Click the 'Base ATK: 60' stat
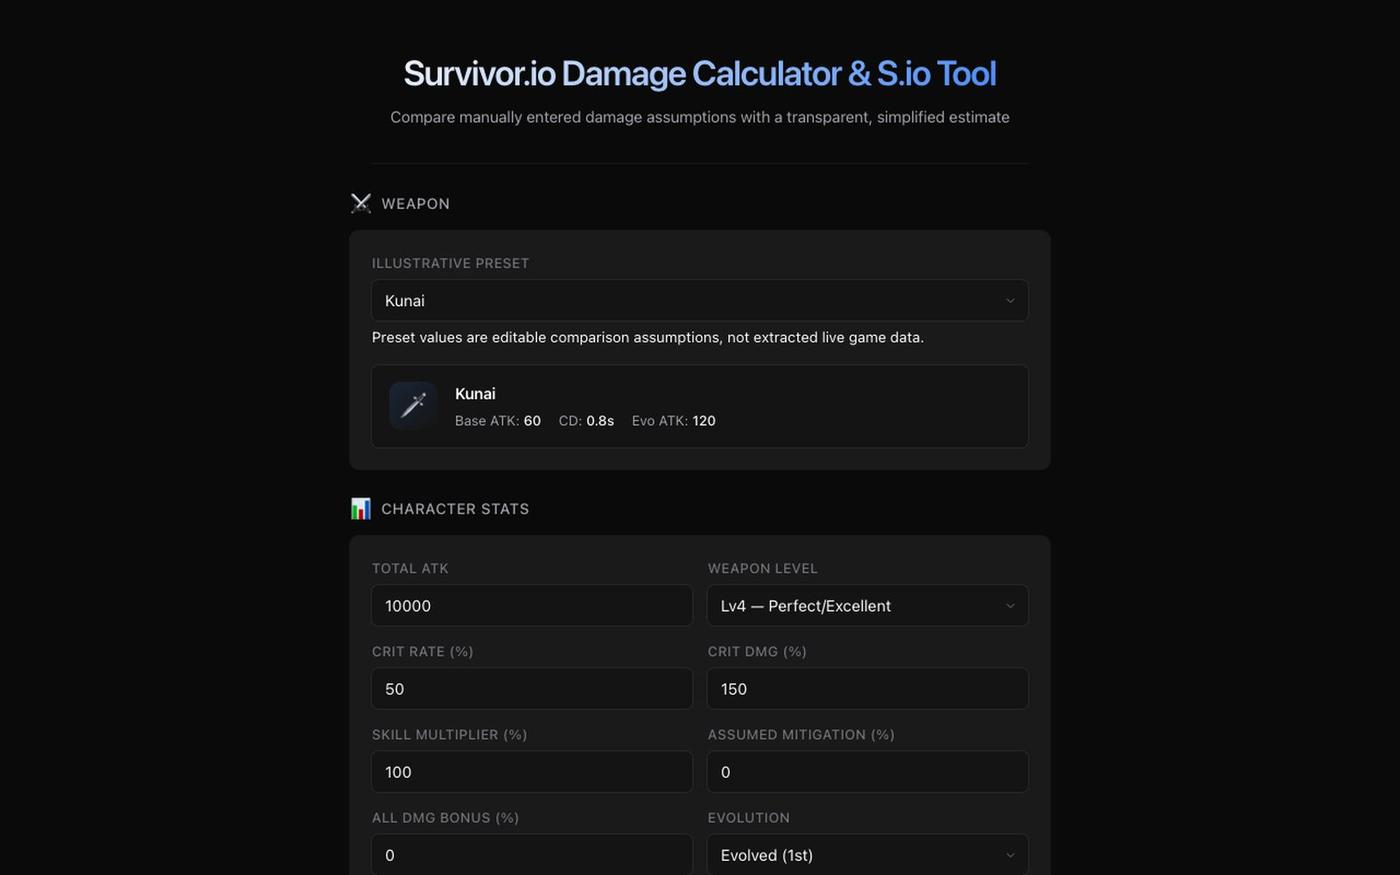This screenshot has width=1400, height=875. [498, 420]
